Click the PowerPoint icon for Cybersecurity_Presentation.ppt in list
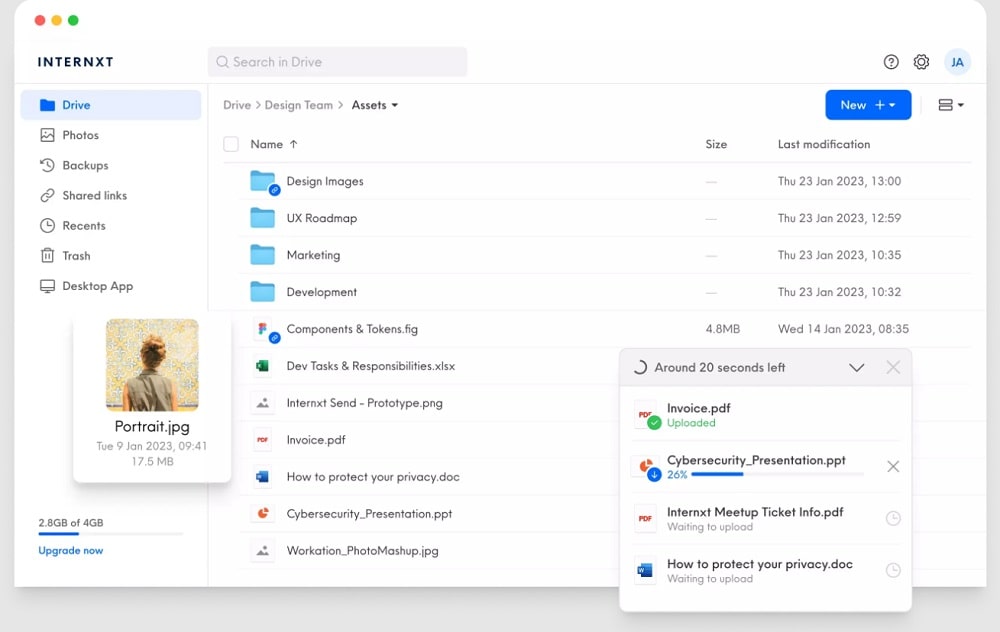The height and width of the screenshot is (632, 1000). click(262, 513)
